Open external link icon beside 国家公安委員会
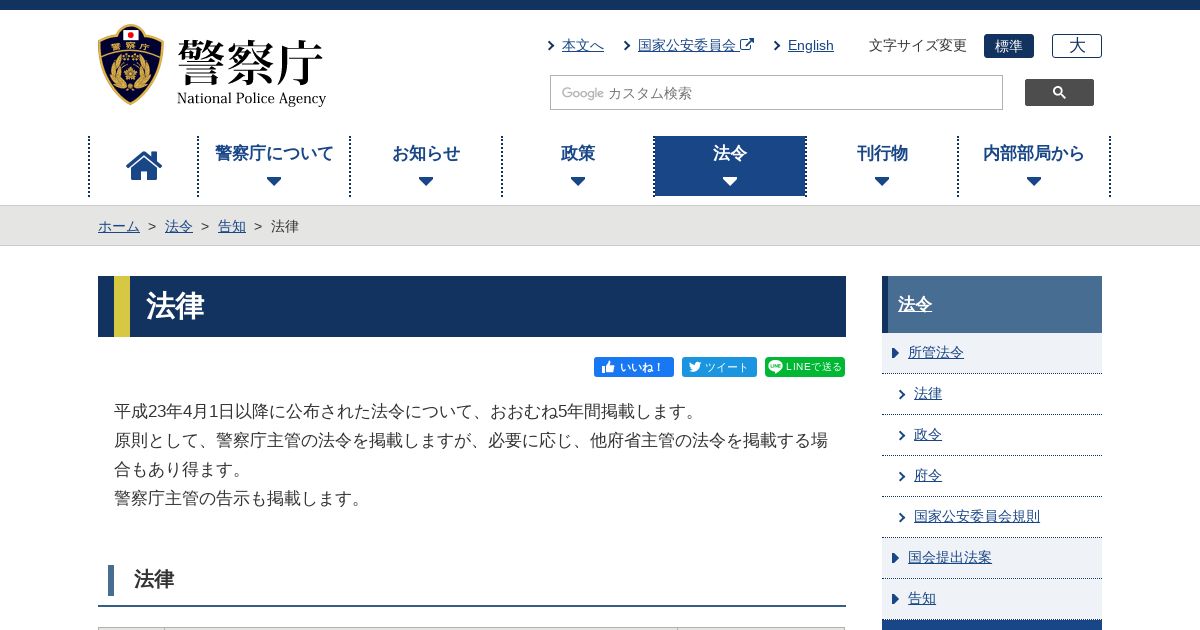 point(747,44)
